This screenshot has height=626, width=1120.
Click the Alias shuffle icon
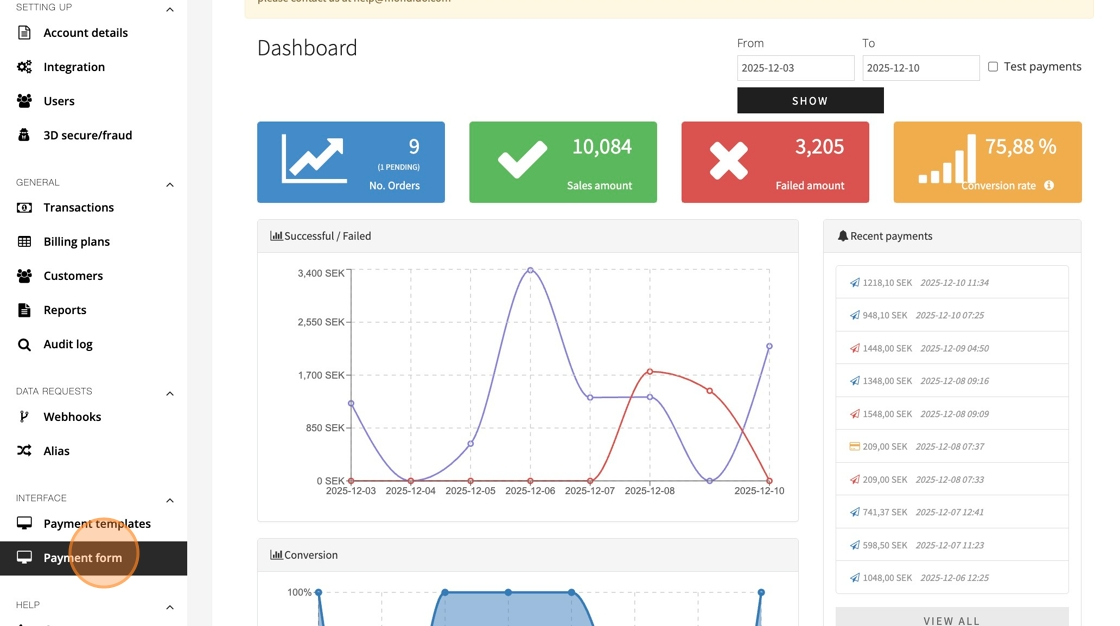coord(24,451)
